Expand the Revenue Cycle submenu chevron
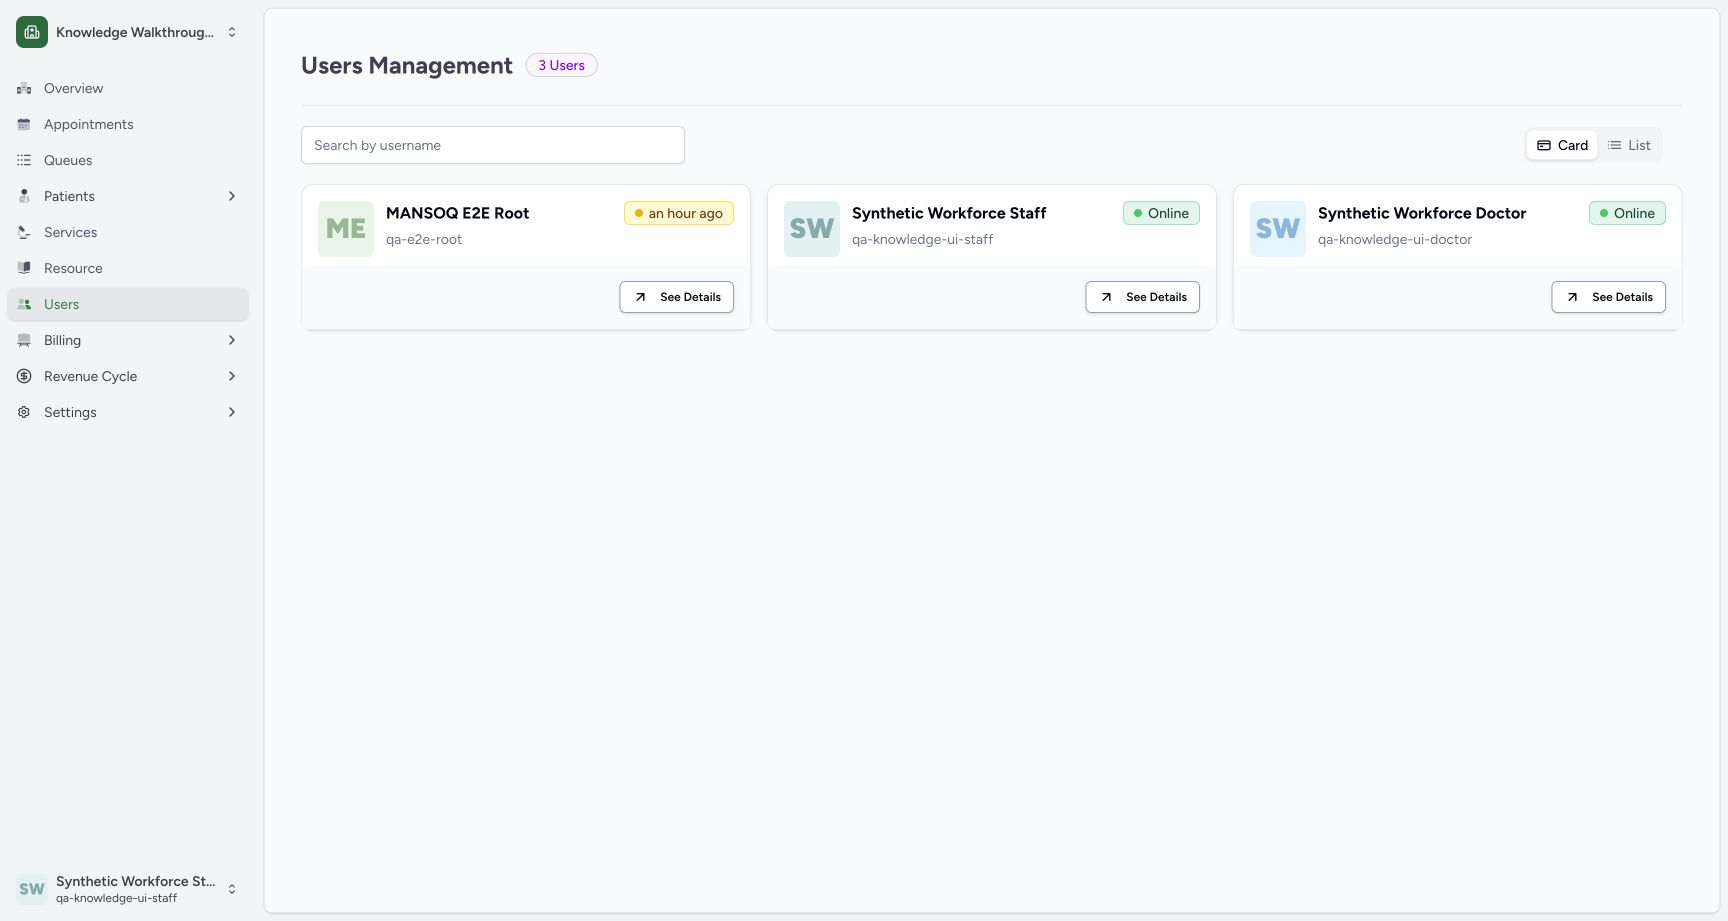 click(x=232, y=377)
